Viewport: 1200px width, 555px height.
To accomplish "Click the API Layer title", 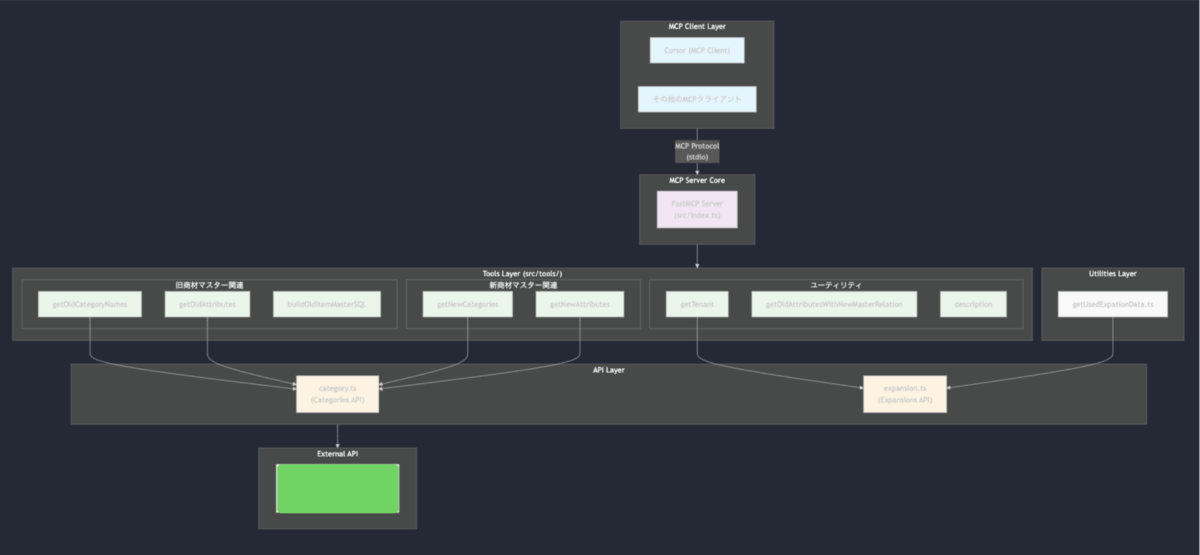I will (x=608, y=370).
